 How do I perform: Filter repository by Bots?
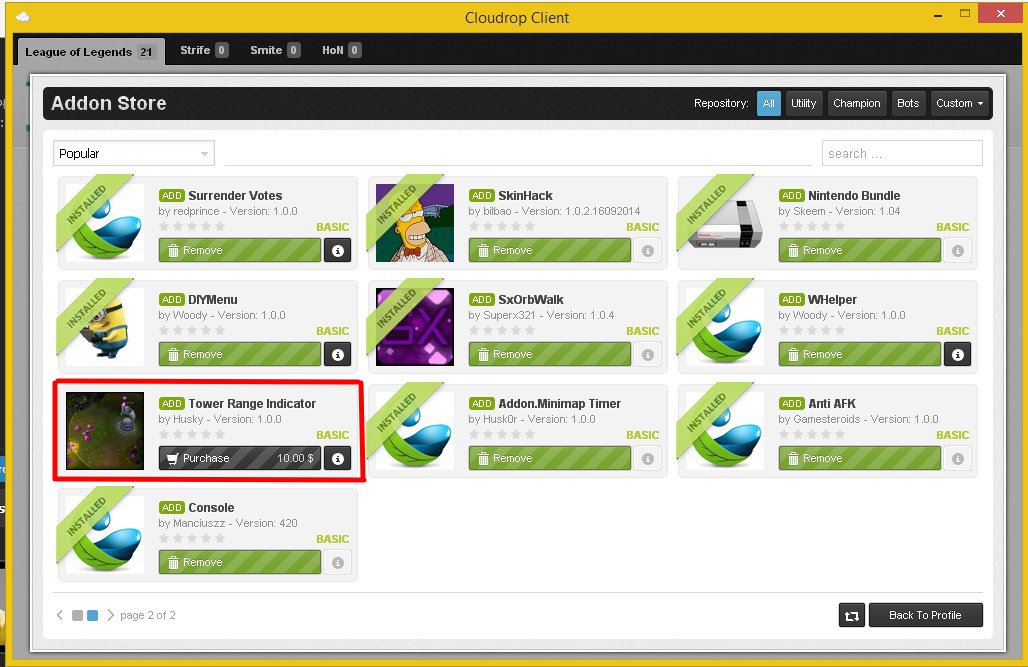[908, 104]
